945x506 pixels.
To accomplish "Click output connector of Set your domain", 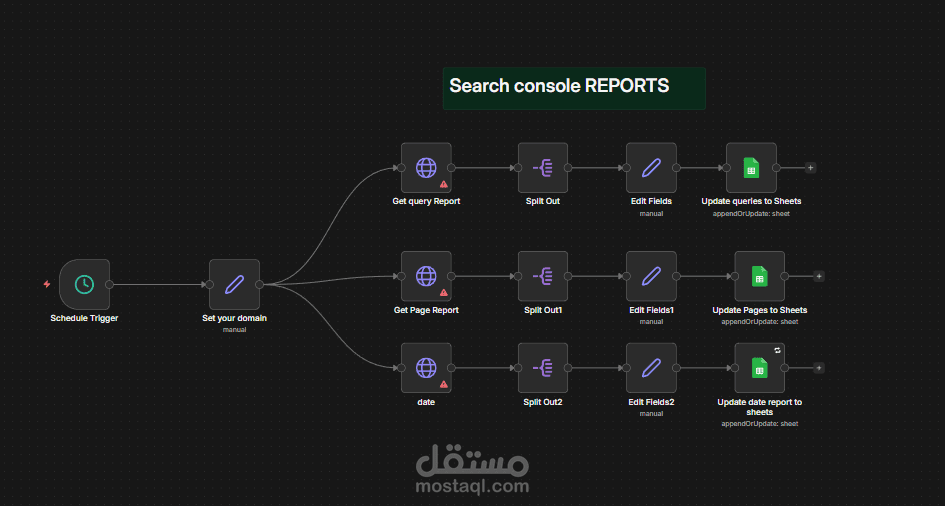I will click(259, 284).
